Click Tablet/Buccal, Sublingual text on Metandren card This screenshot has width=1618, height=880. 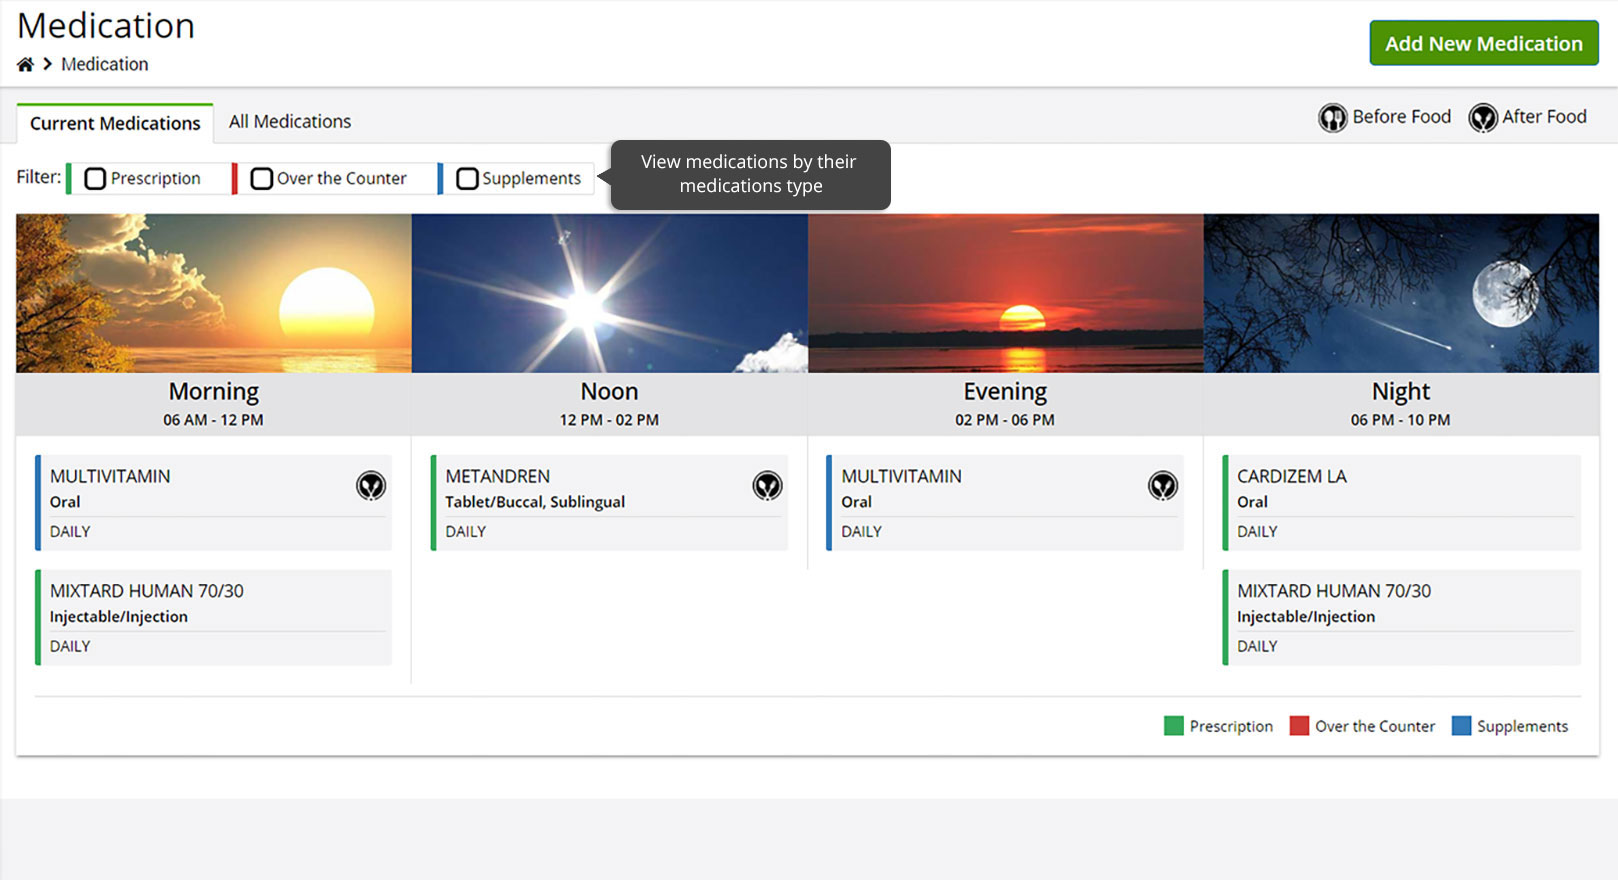[x=535, y=502]
